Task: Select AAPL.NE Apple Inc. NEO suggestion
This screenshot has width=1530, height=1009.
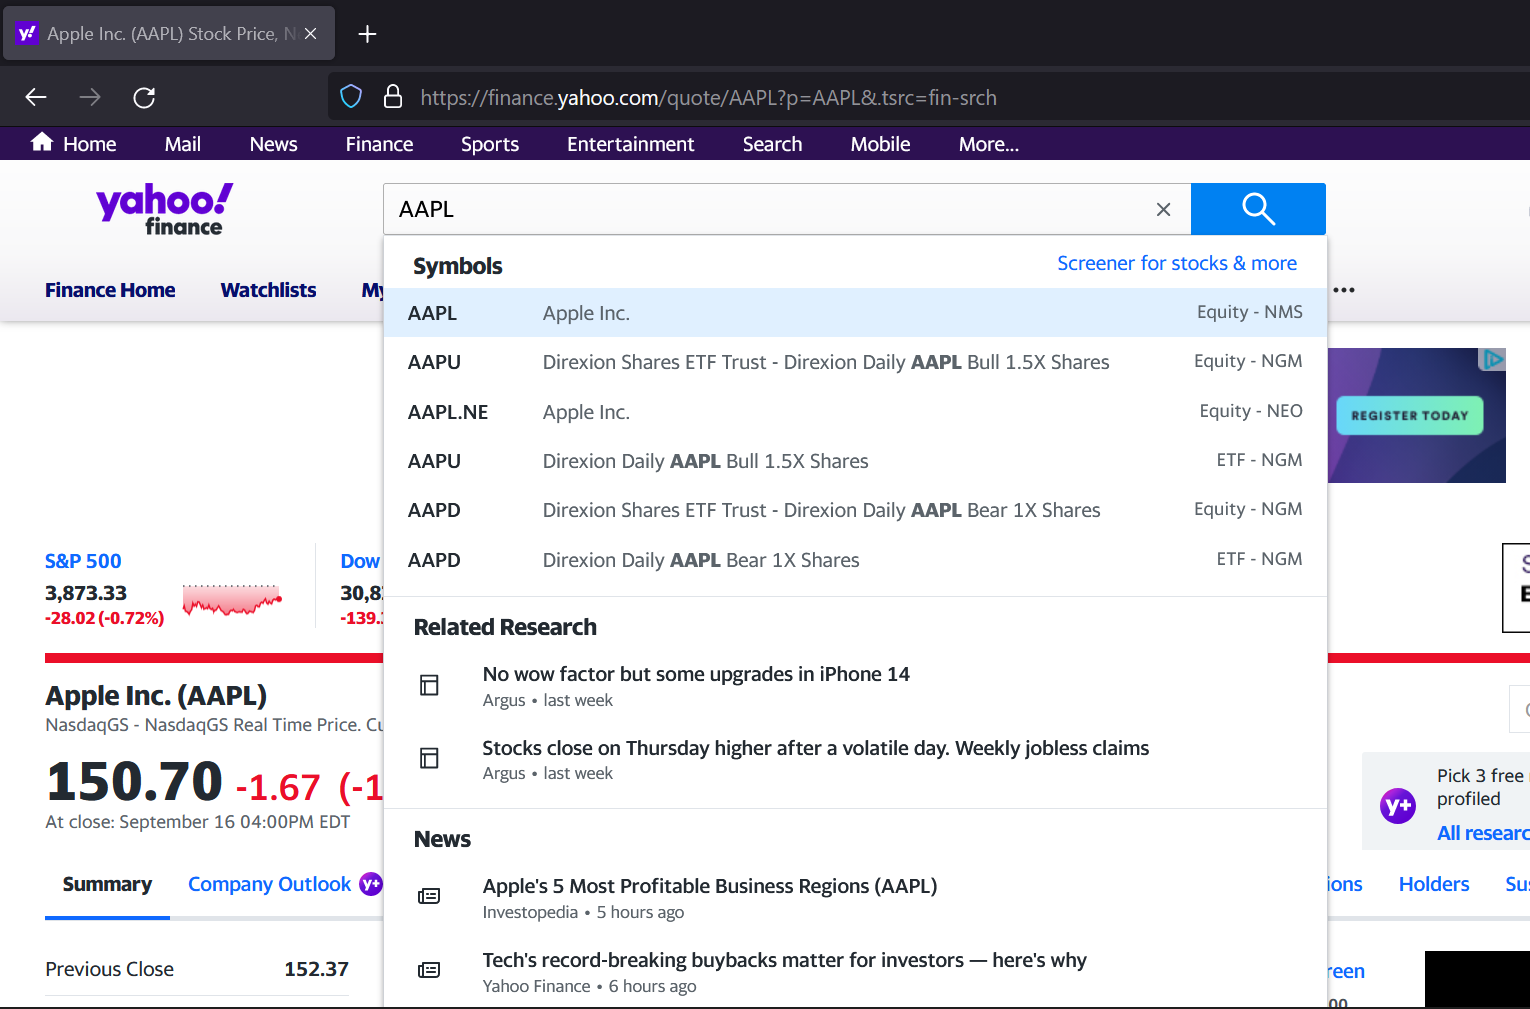Action: click(855, 412)
